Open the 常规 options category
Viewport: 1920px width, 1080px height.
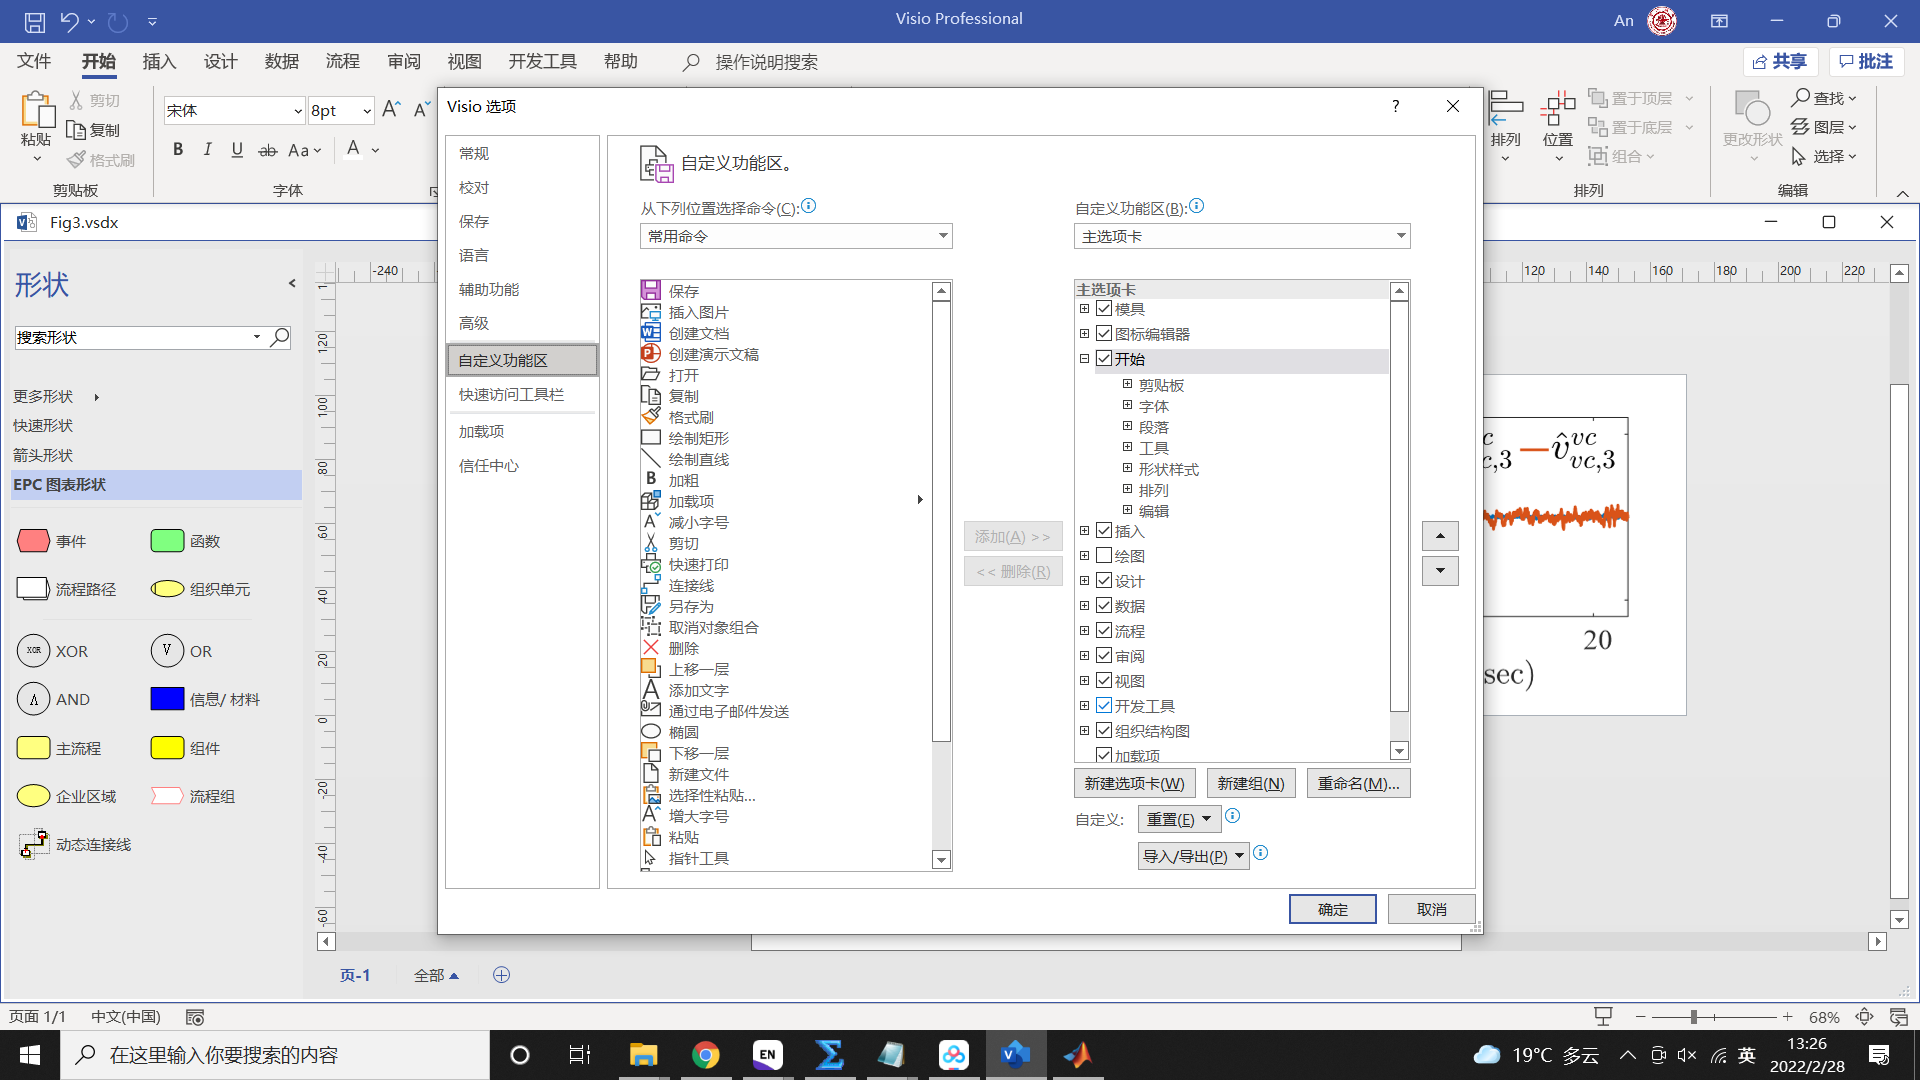pos(522,153)
